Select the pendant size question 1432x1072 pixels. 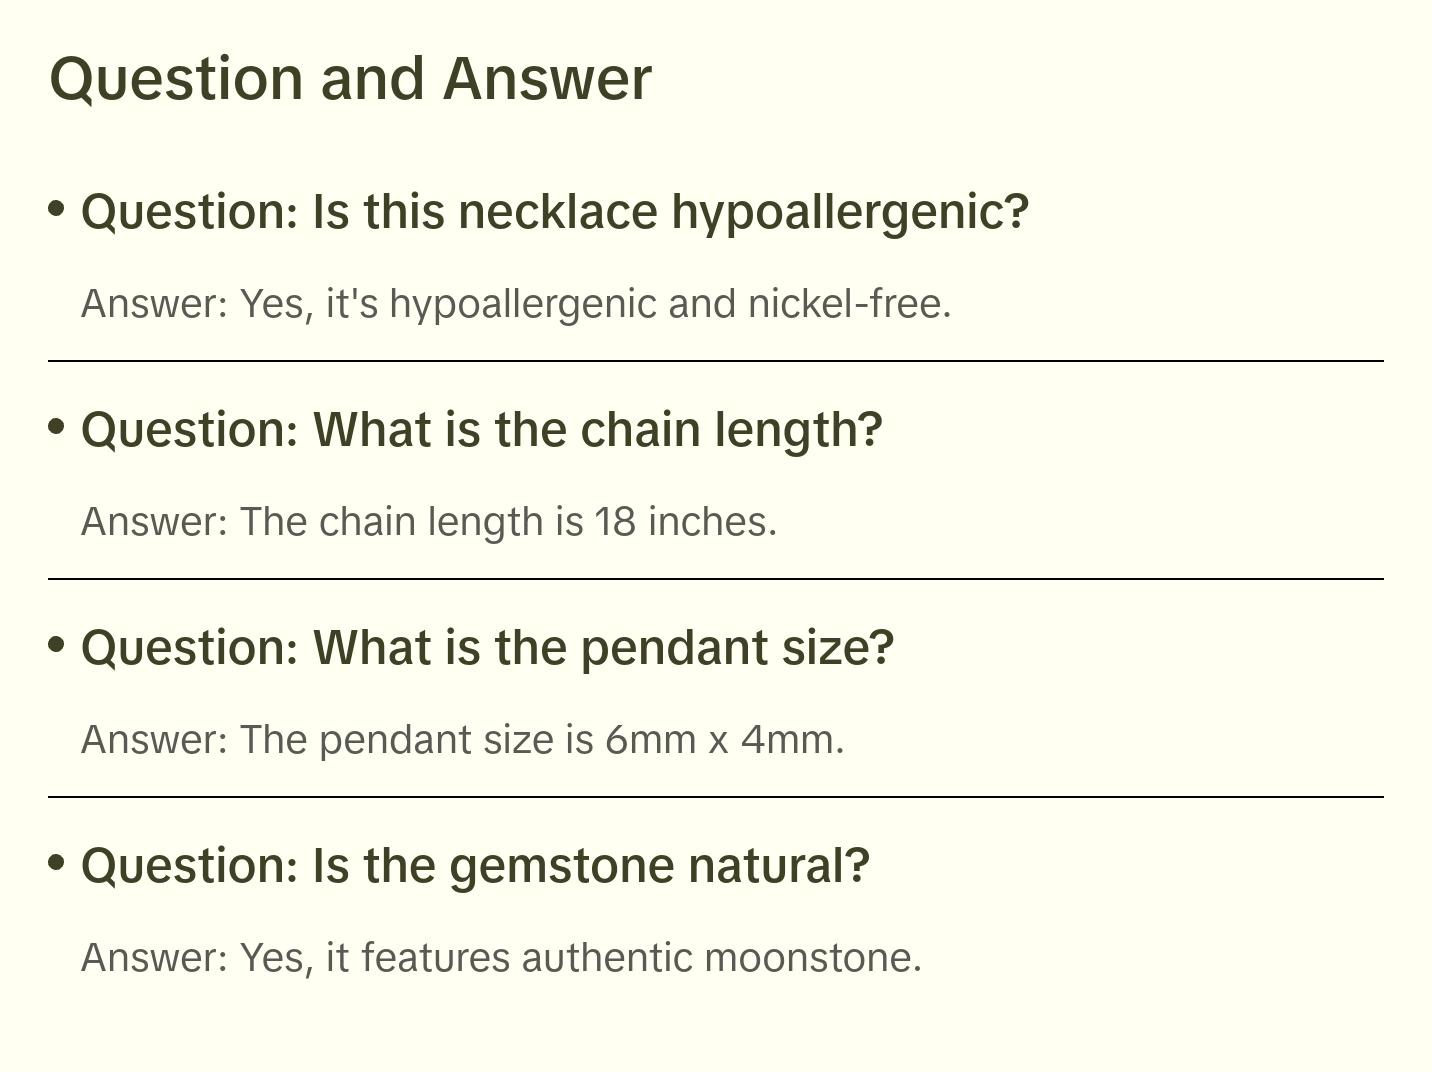[x=487, y=648]
